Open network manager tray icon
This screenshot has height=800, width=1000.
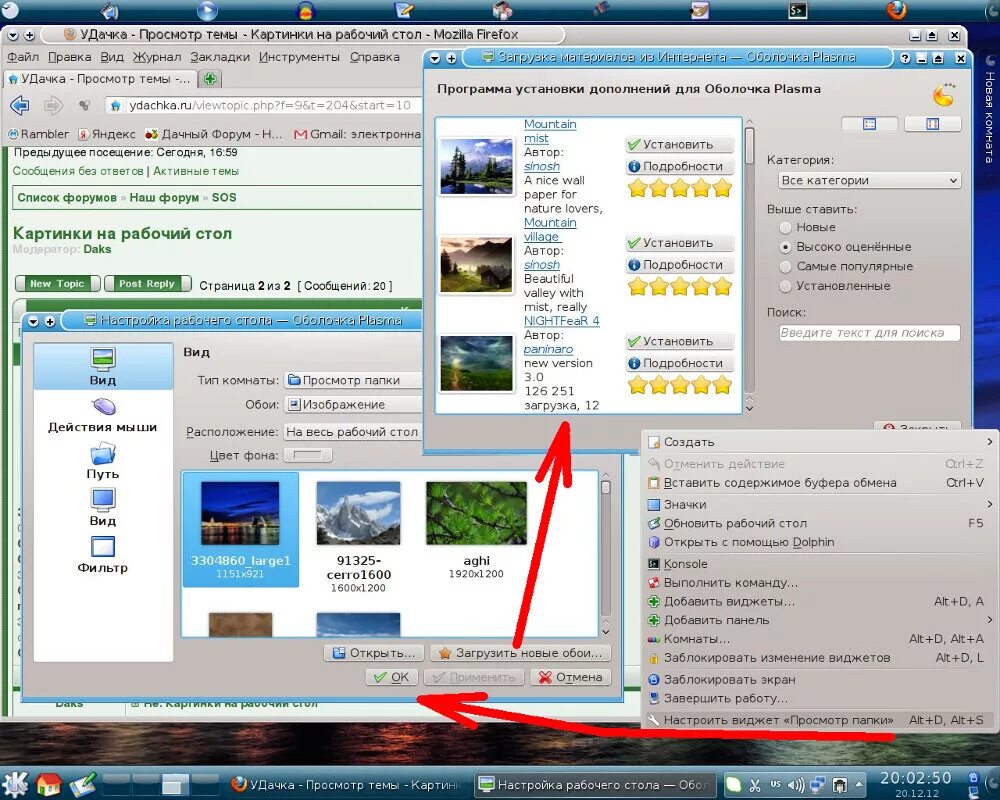(818, 785)
